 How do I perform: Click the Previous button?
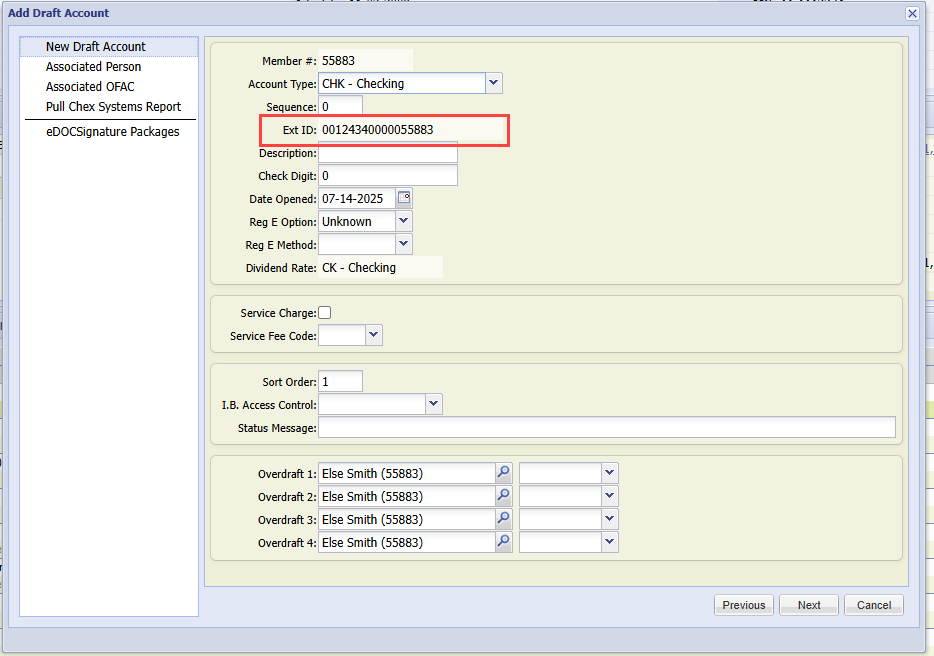743,605
